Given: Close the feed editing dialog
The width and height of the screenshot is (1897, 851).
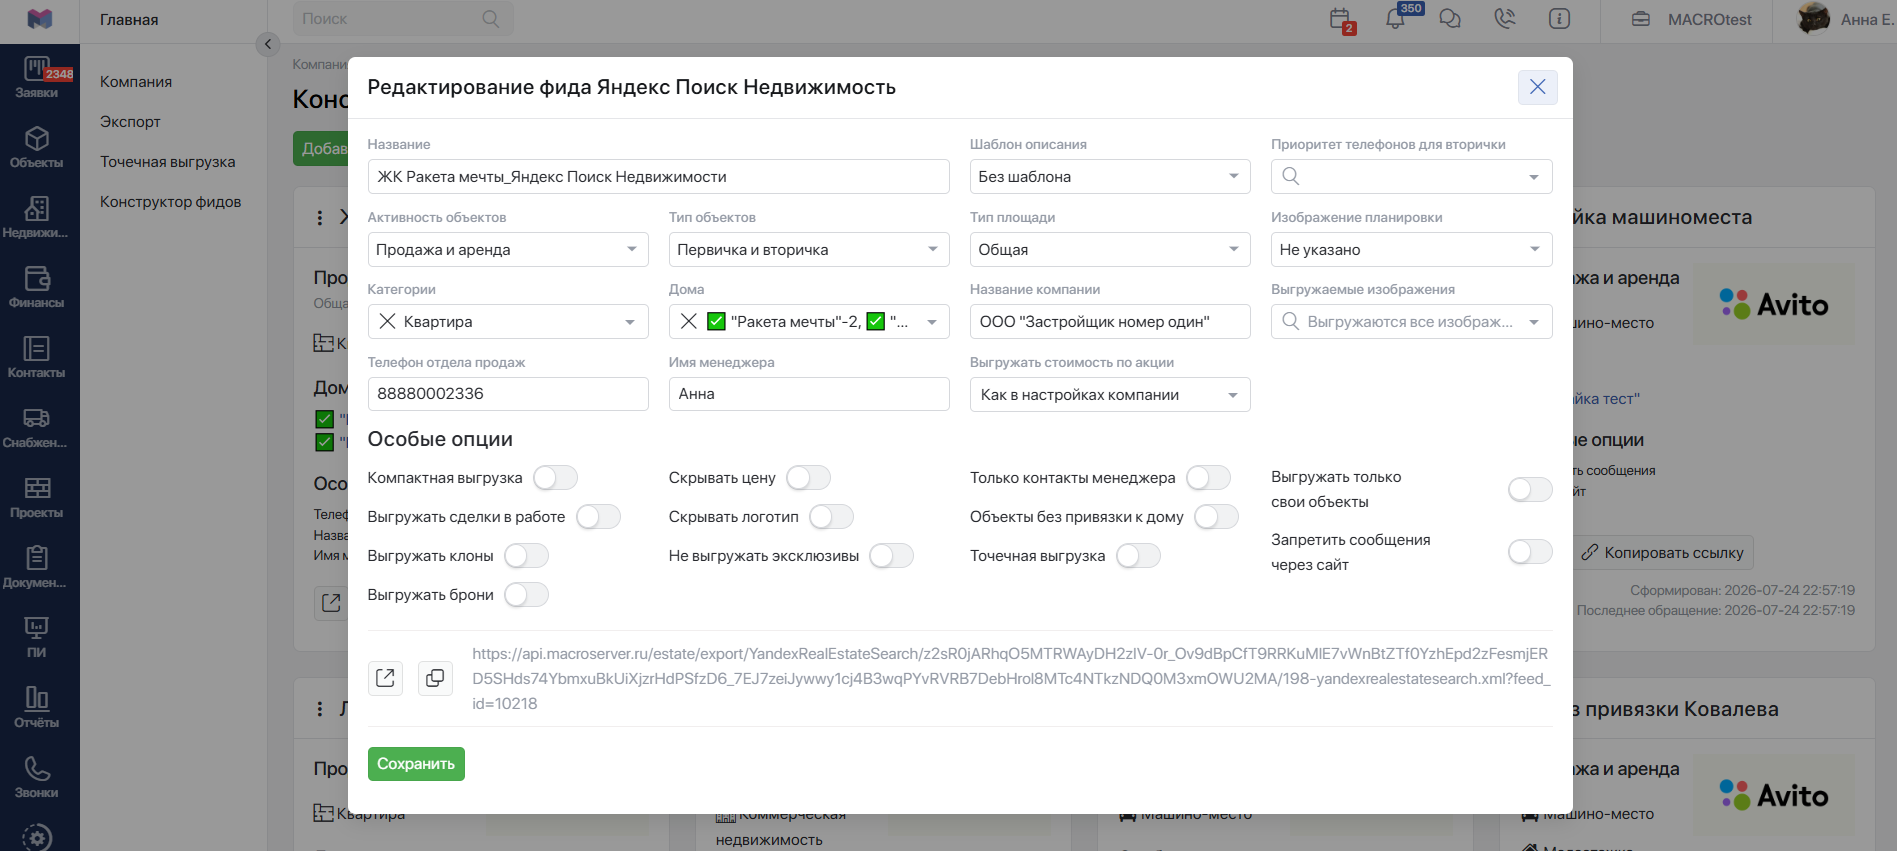Looking at the screenshot, I should click(1538, 87).
